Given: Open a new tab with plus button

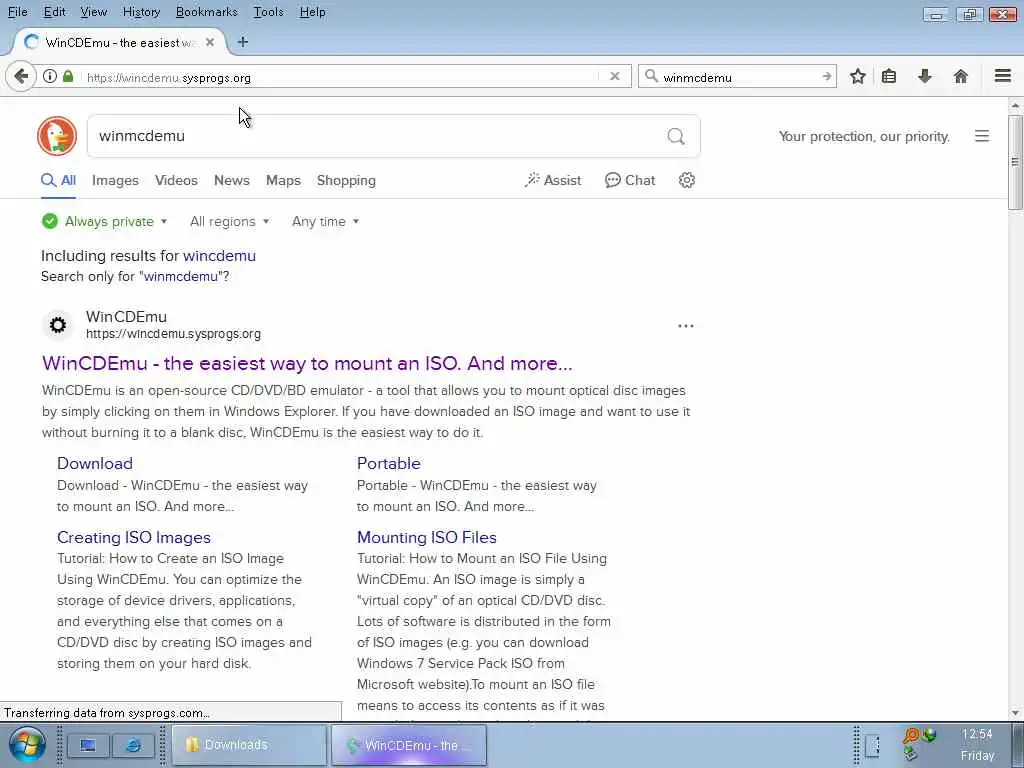Looking at the screenshot, I should pyautogui.click(x=242, y=42).
